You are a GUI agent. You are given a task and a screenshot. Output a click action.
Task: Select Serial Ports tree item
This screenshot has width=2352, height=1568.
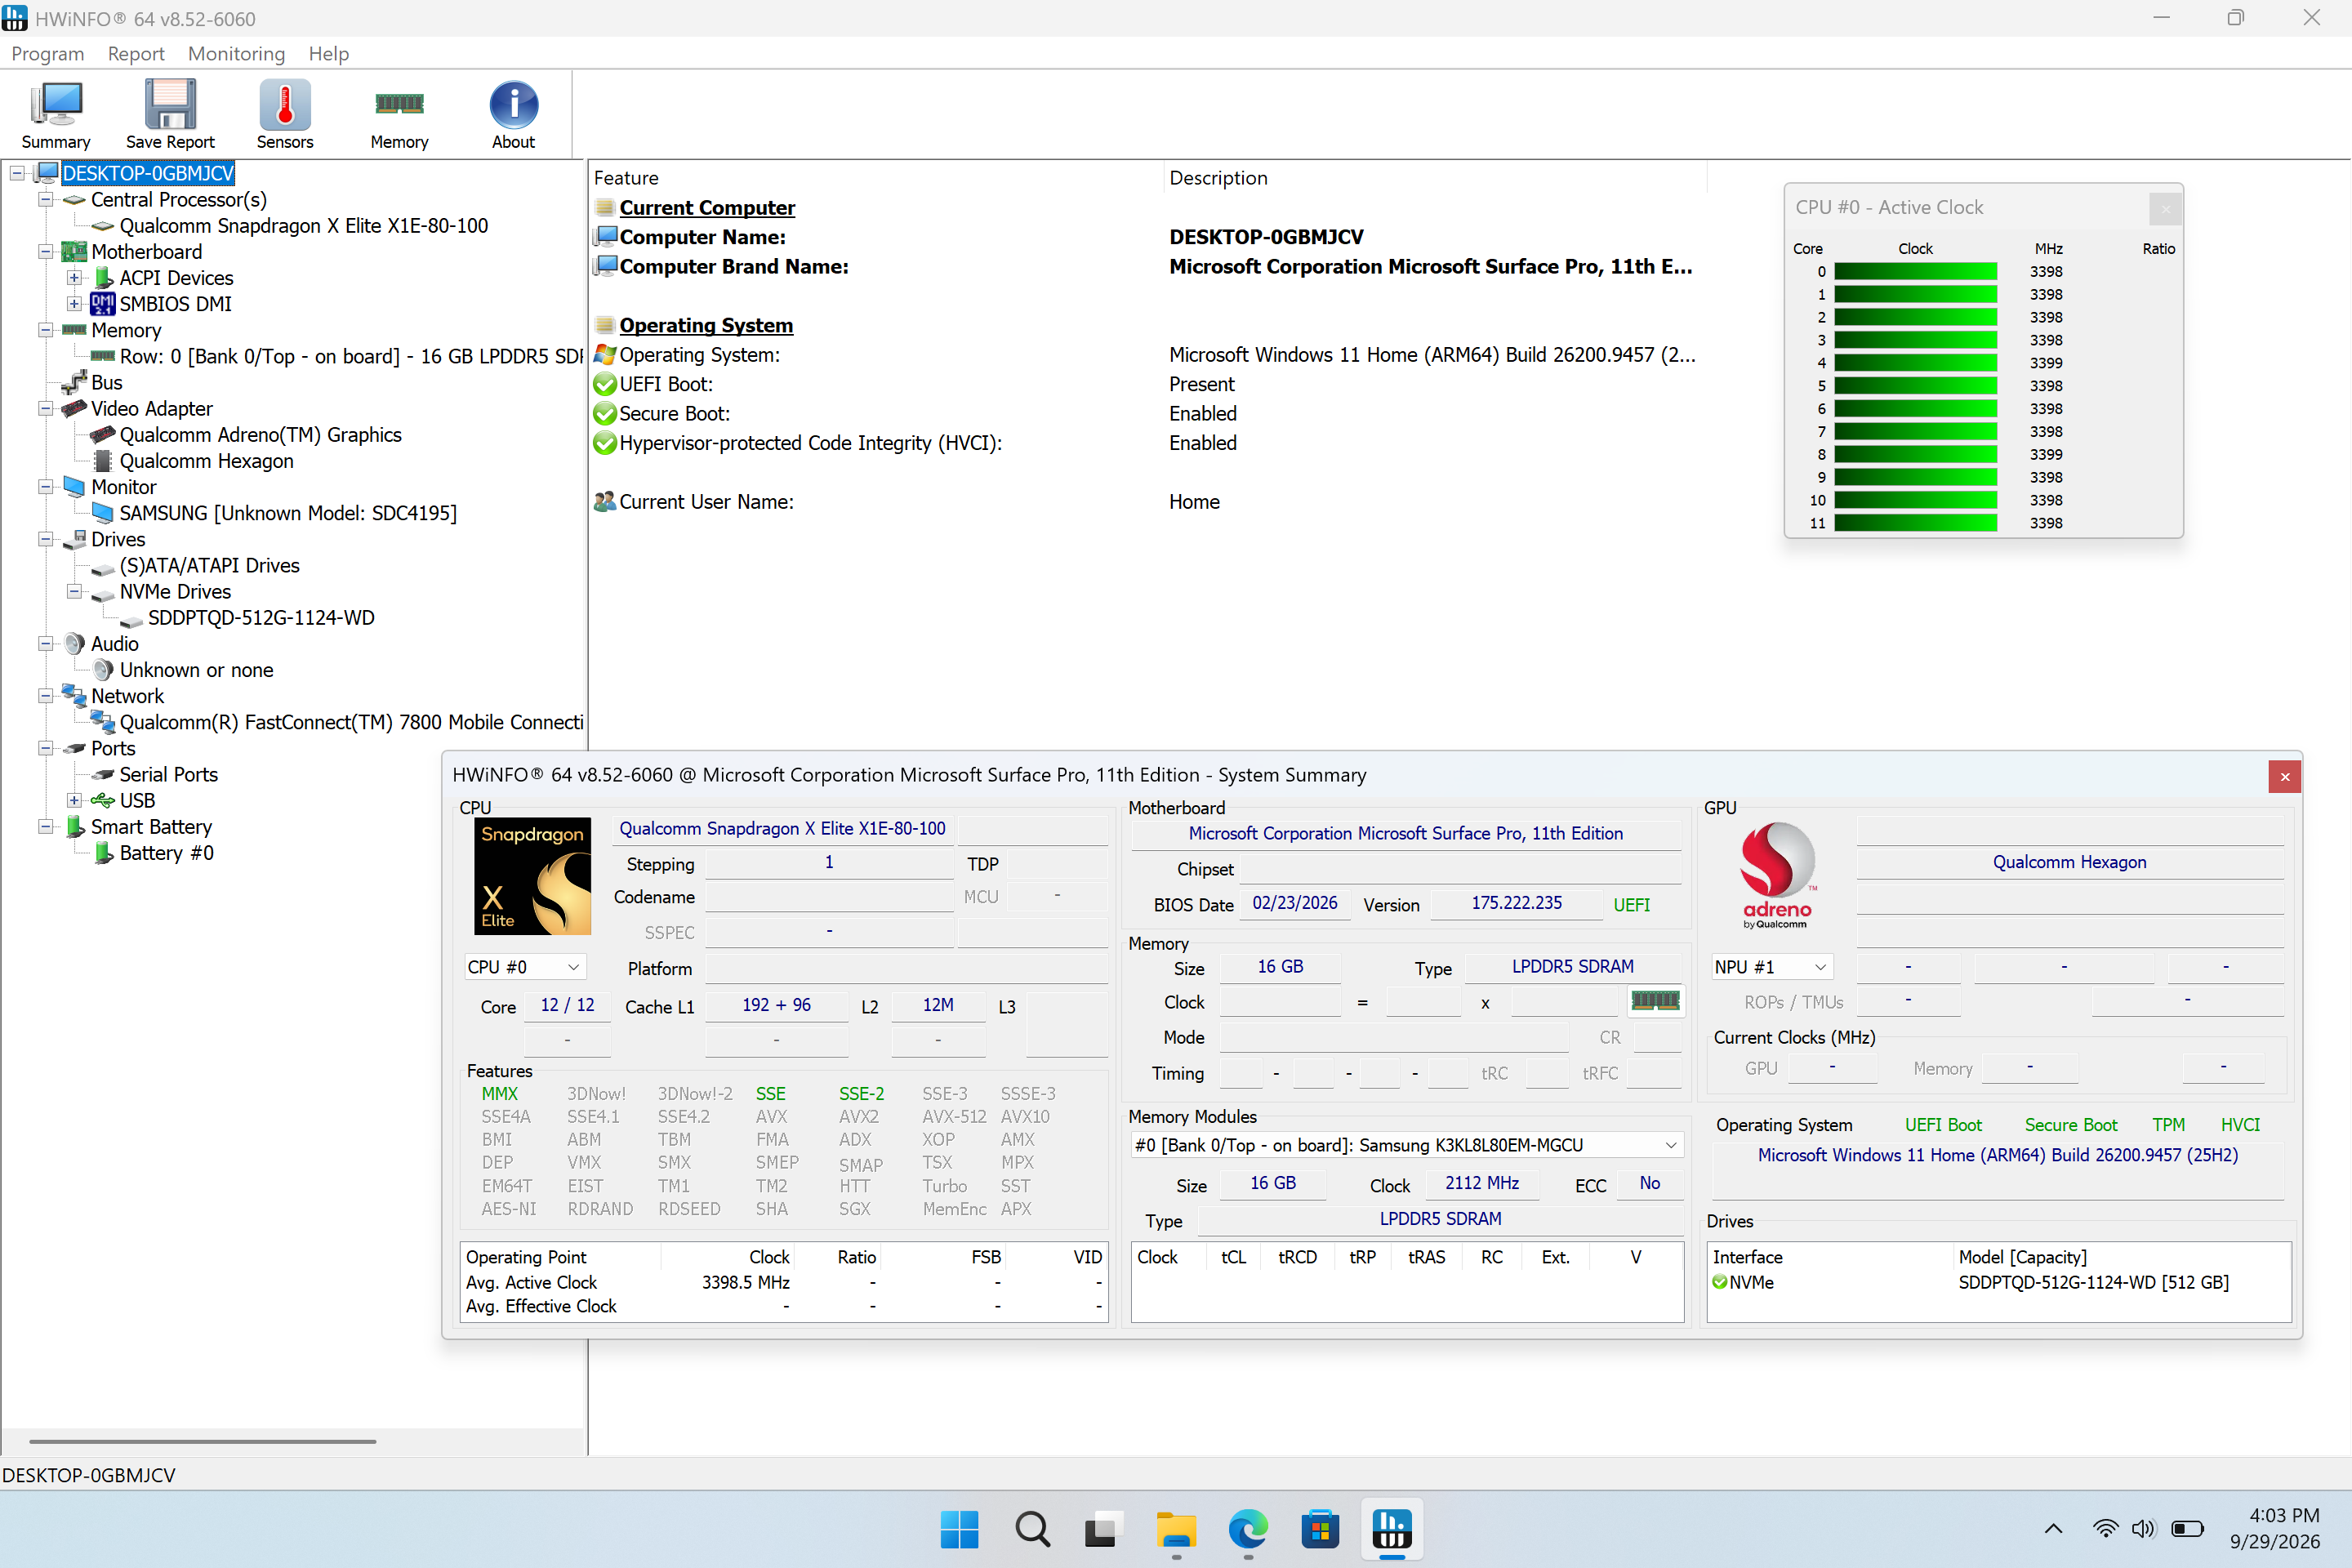coord(168,775)
